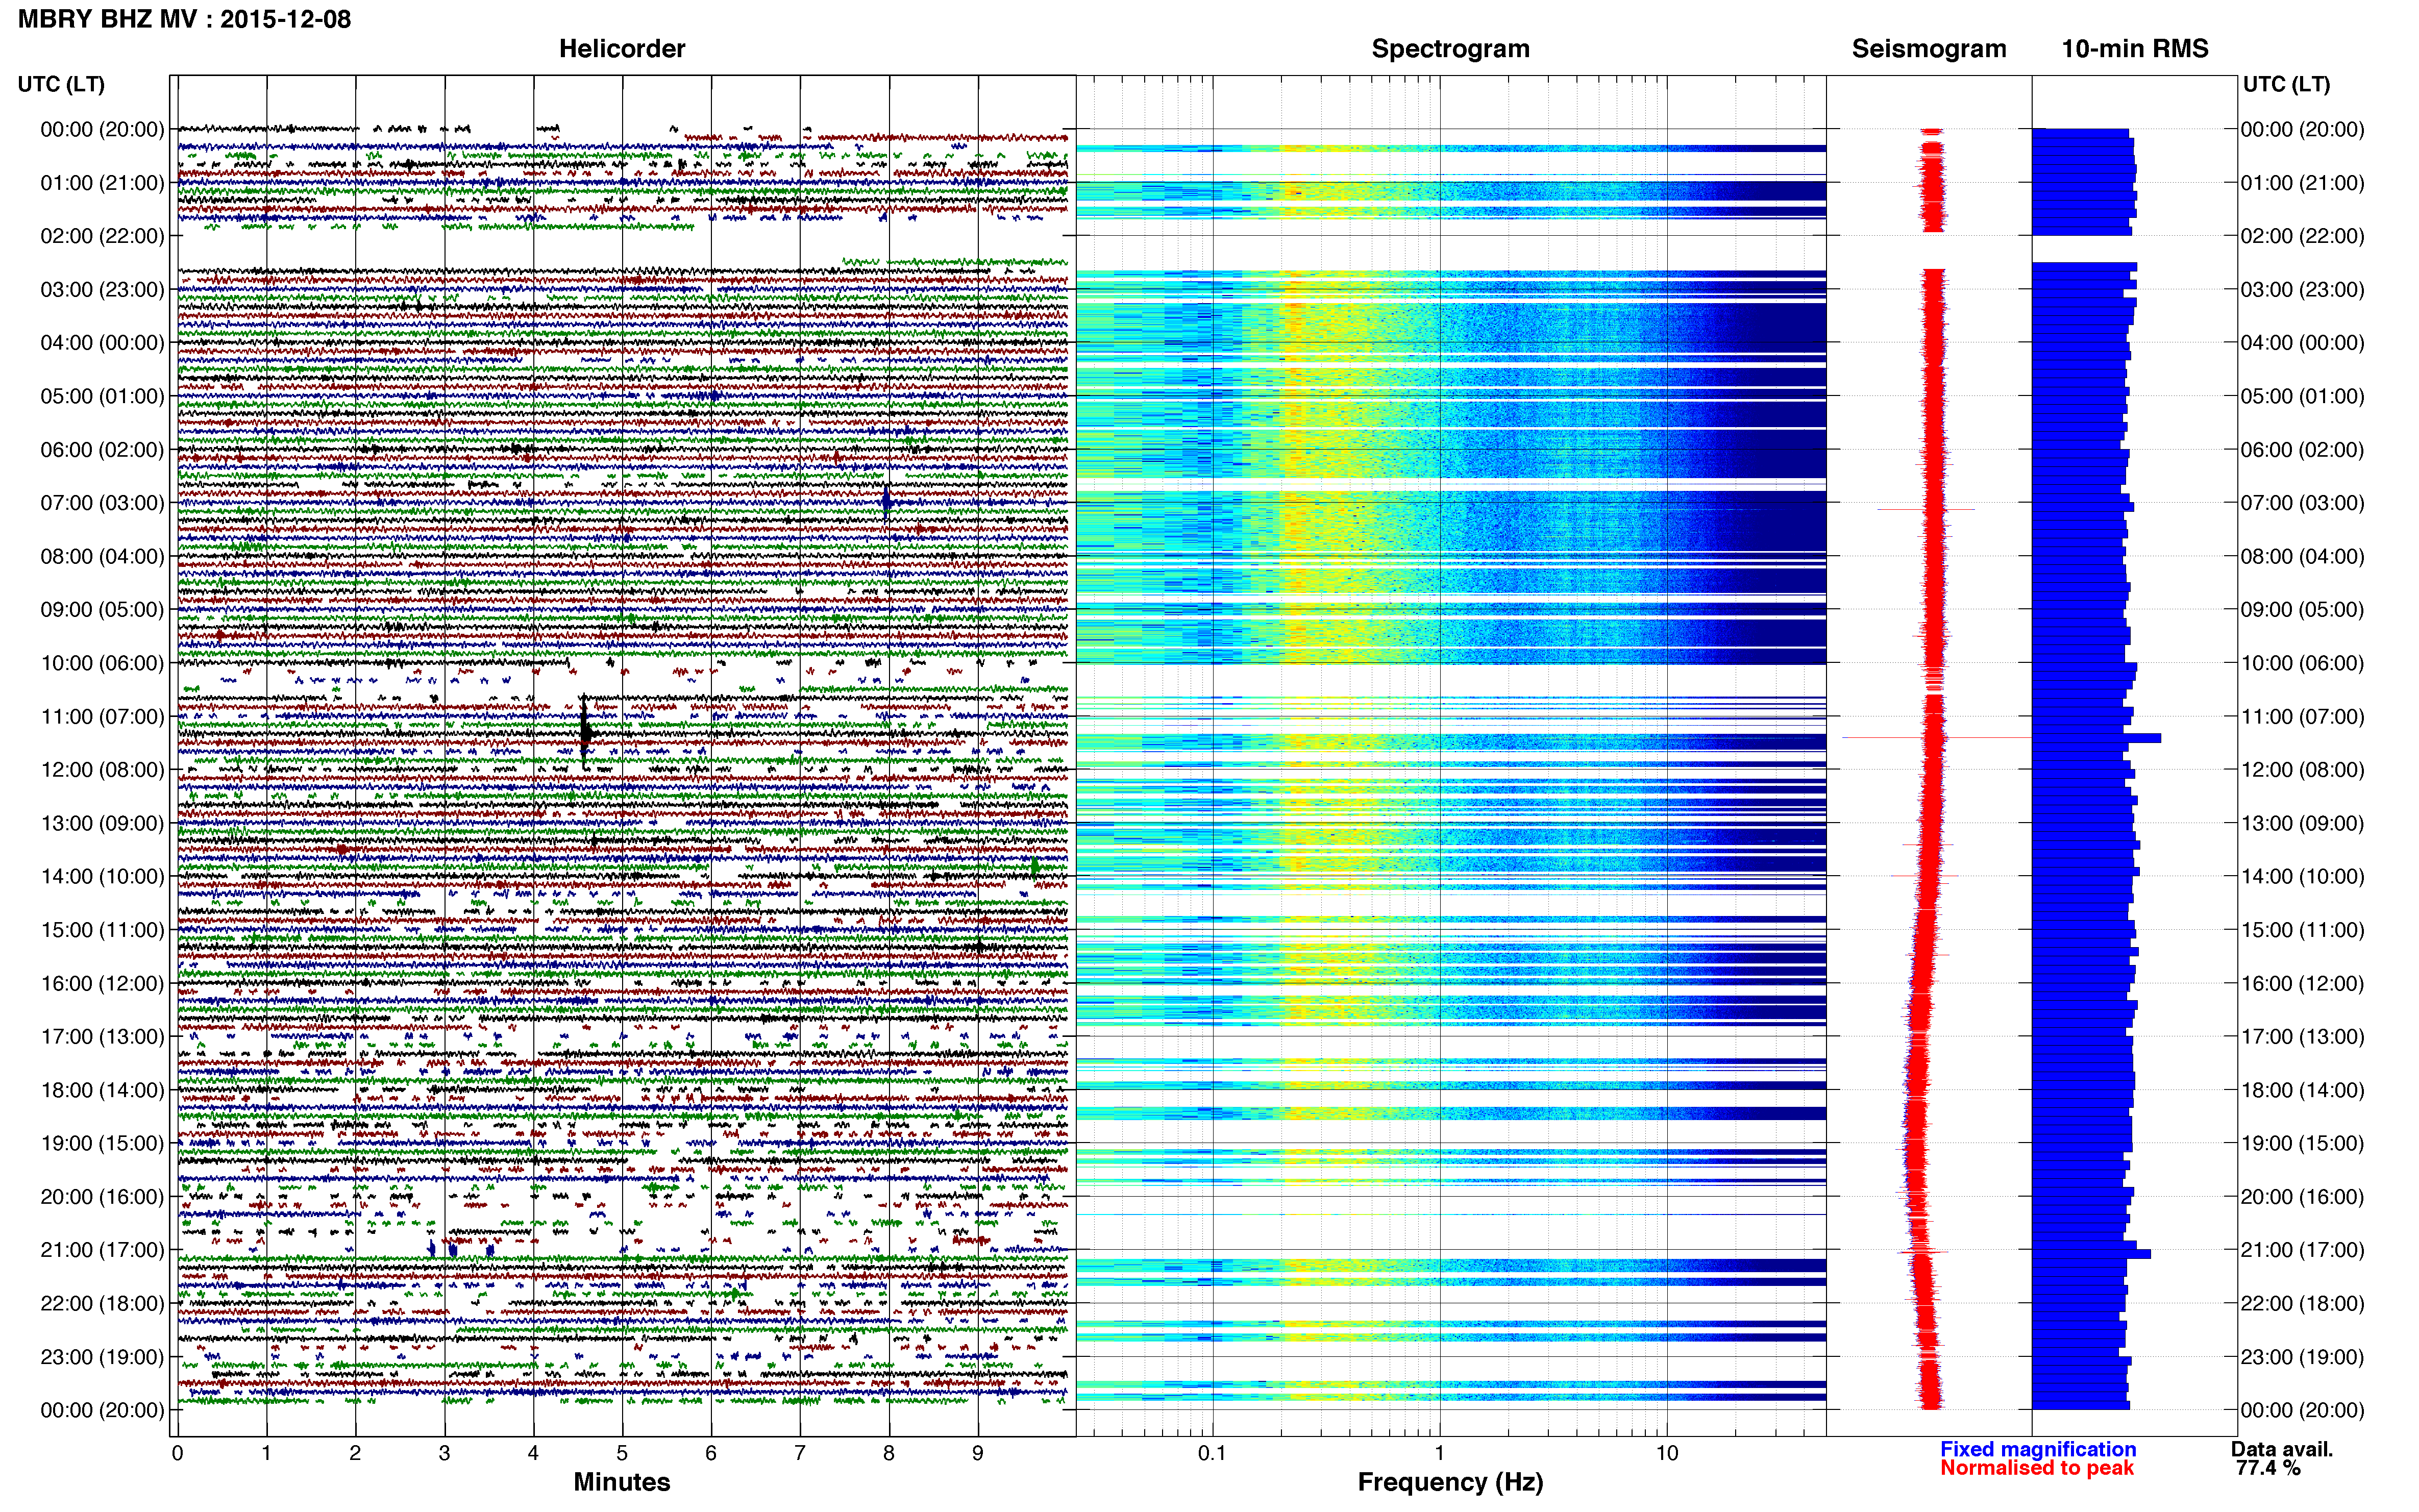Click the large black helicorder spike after 11:00
Screen dimensions: 2419x1512
585,733
